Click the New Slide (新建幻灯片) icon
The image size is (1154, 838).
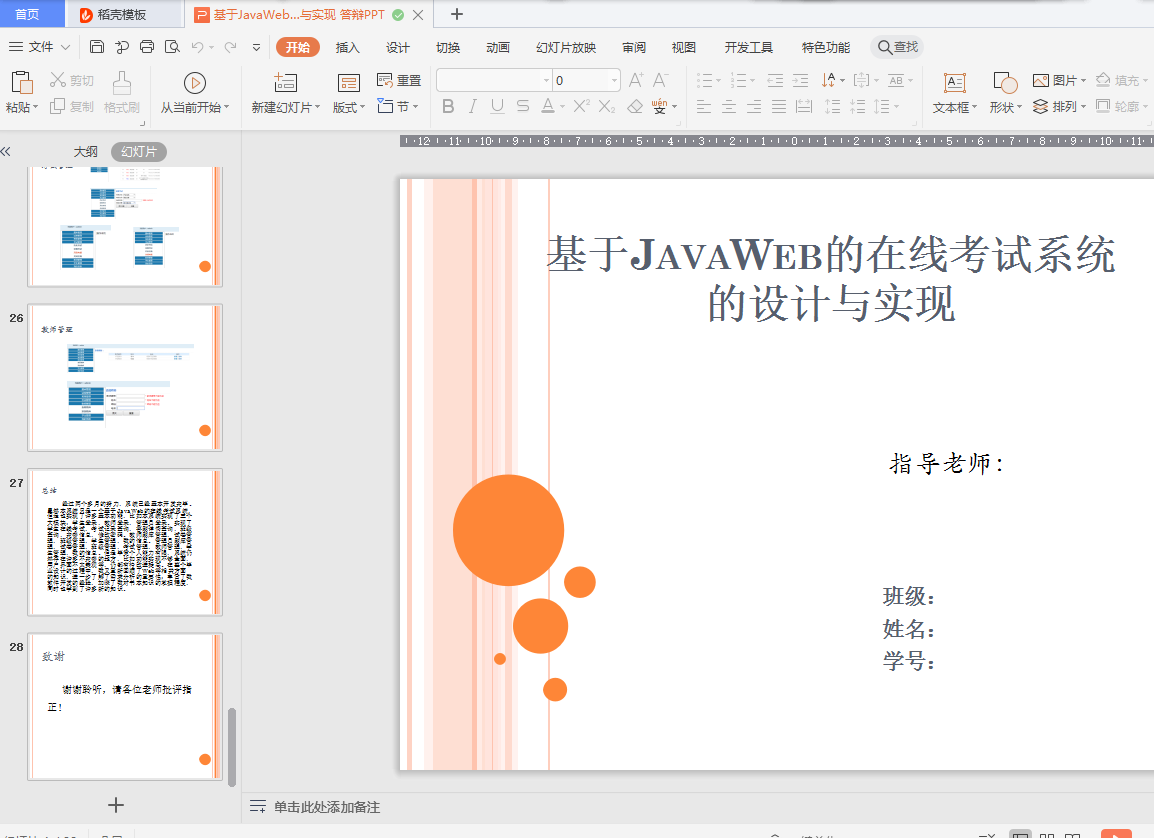point(285,82)
